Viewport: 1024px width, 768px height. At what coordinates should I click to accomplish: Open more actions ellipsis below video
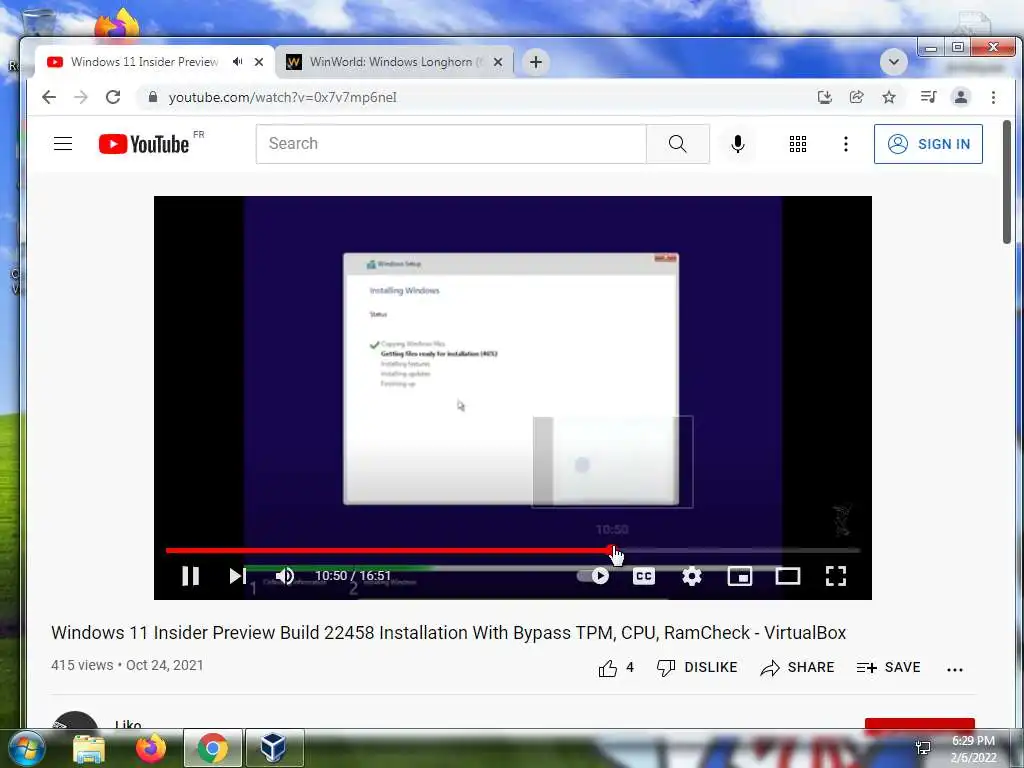[x=955, y=669]
